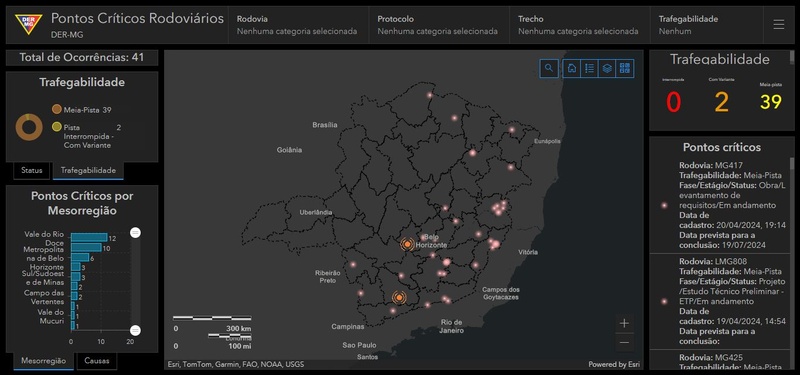Open the Trecho category selector
Viewport: 800px width, 375px height.
[x=580, y=25]
